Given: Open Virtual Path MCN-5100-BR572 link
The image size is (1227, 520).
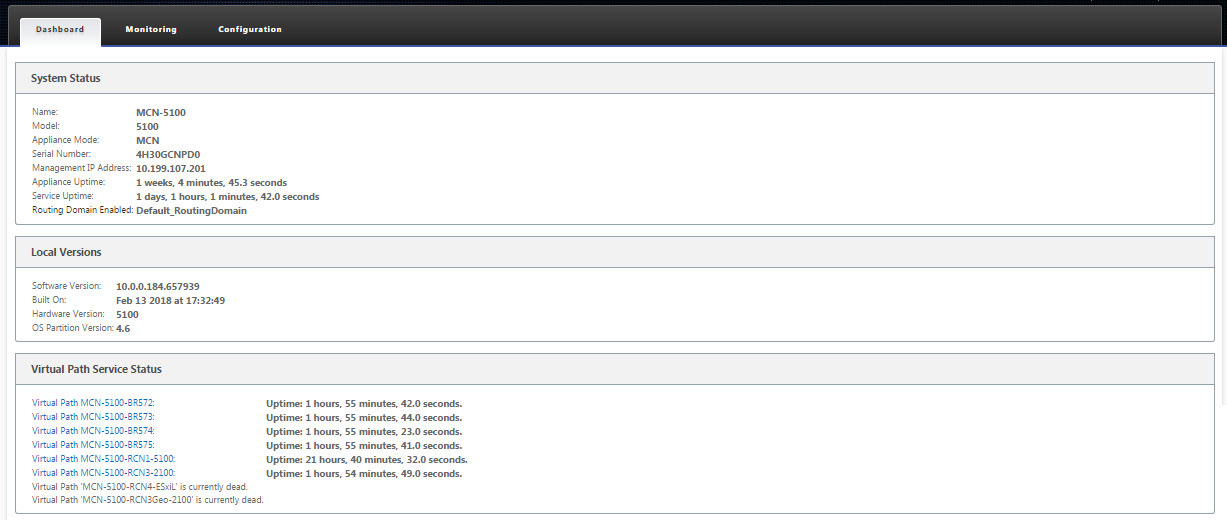Looking at the screenshot, I should tap(93, 403).
